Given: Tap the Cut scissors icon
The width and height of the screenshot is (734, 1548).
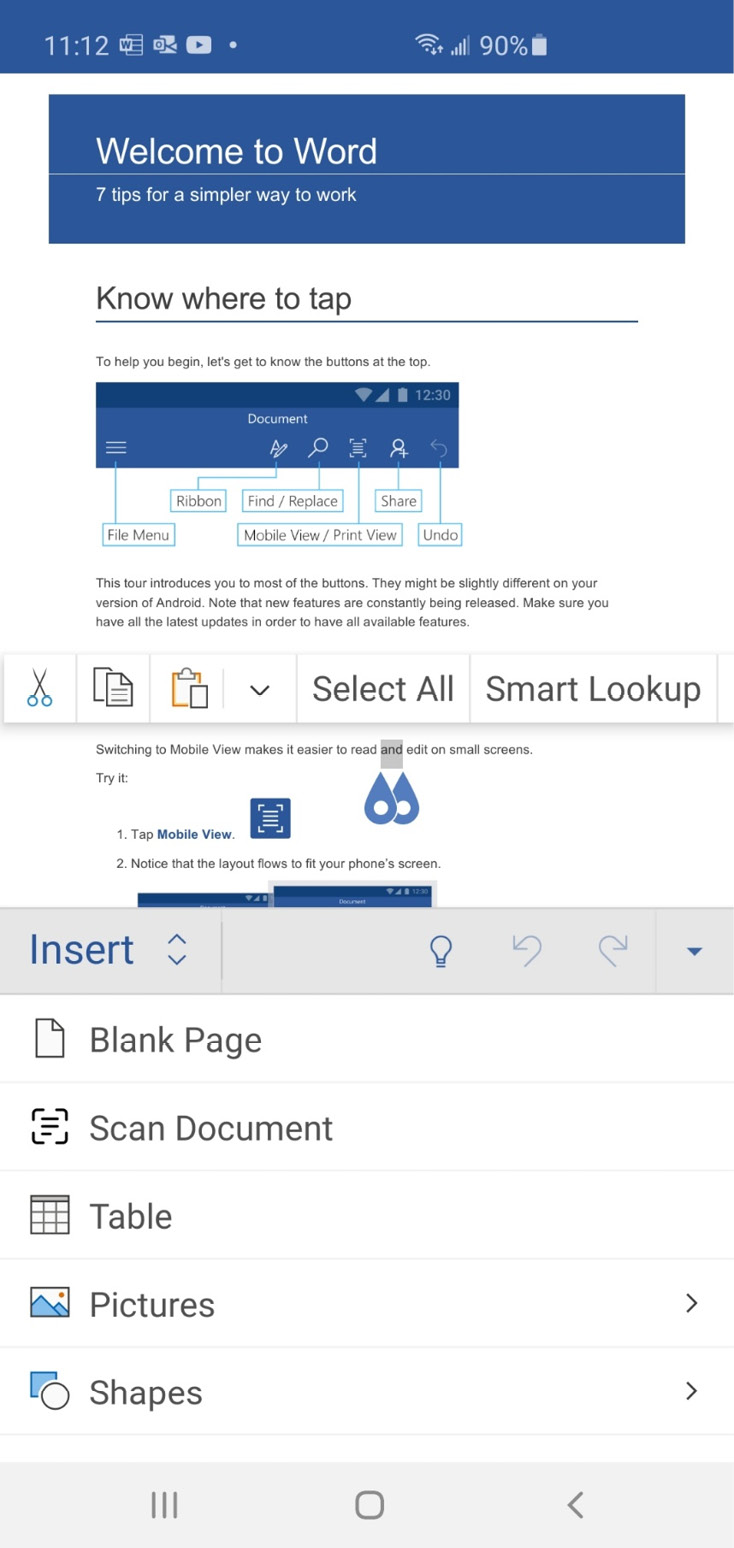Looking at the screenshot, I should [x=40, y=688].
